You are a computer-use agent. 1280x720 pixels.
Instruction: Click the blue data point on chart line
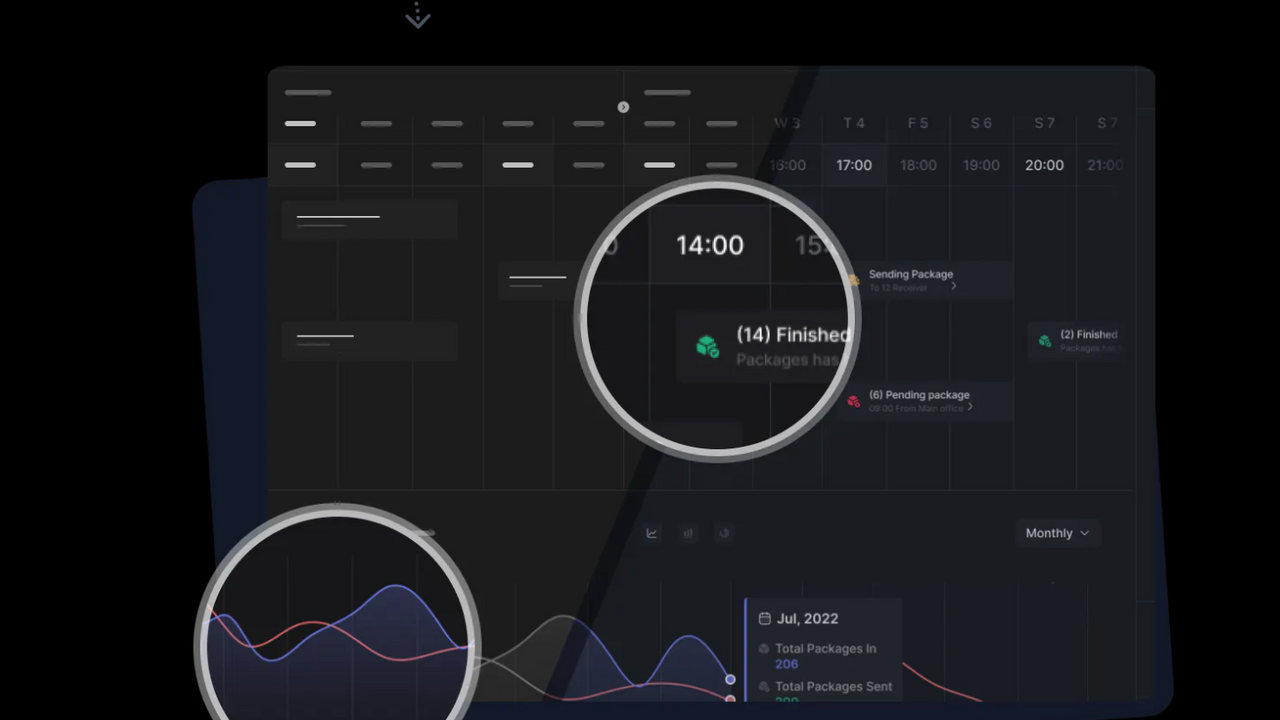click(x=730, y=680)
